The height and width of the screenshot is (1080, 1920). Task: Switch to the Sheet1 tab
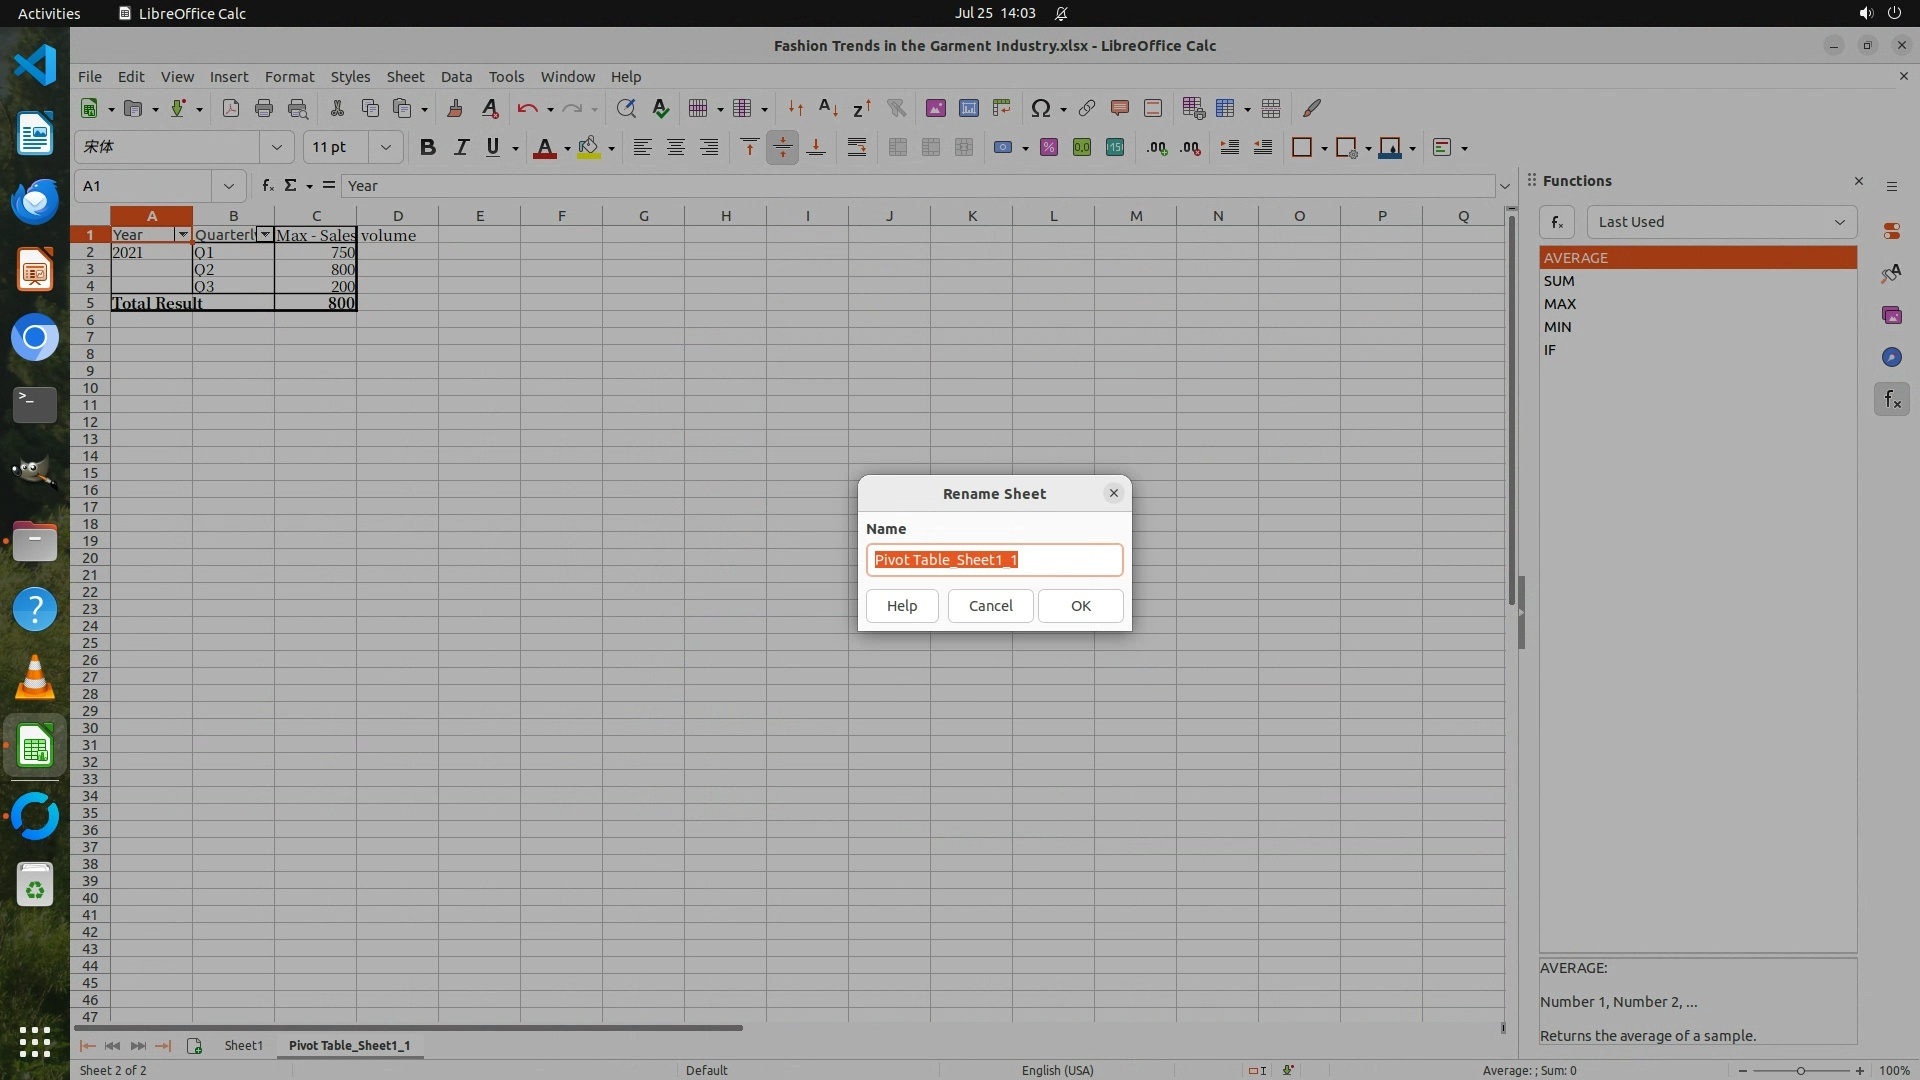pos(243,1045)
